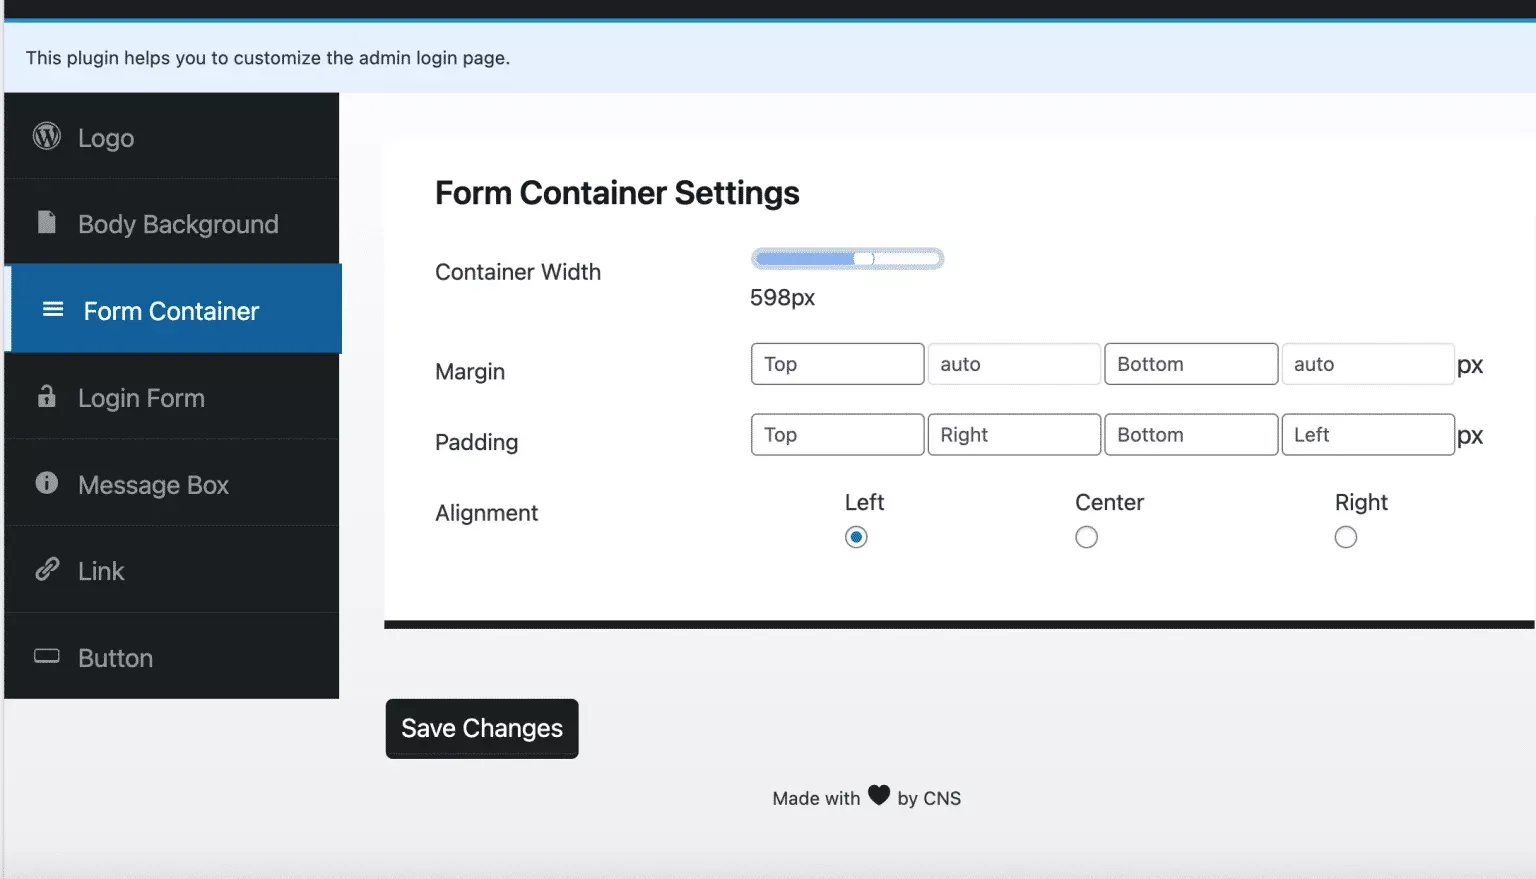Viewport: 1536px width, 879px height.
Task: Click the button icon beside Button
Action: (x=46, y=656)
